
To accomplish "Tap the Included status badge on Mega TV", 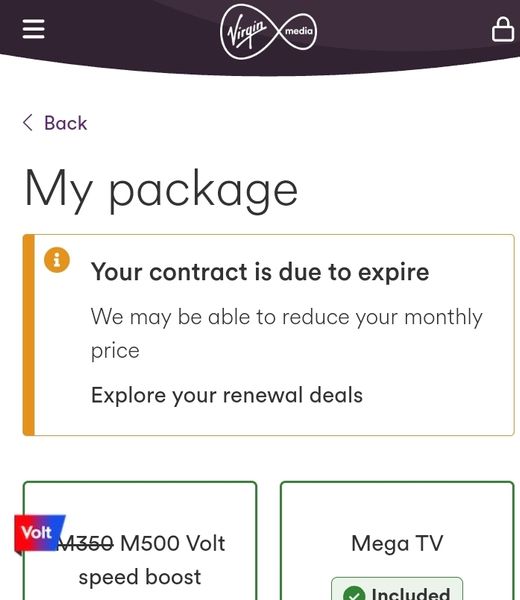I will point(397,589).
